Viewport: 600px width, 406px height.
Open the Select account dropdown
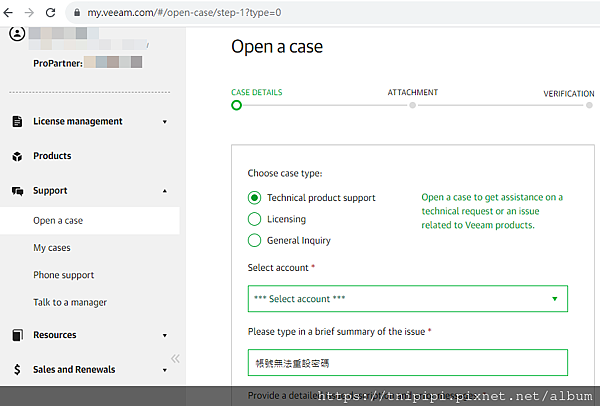408,298
